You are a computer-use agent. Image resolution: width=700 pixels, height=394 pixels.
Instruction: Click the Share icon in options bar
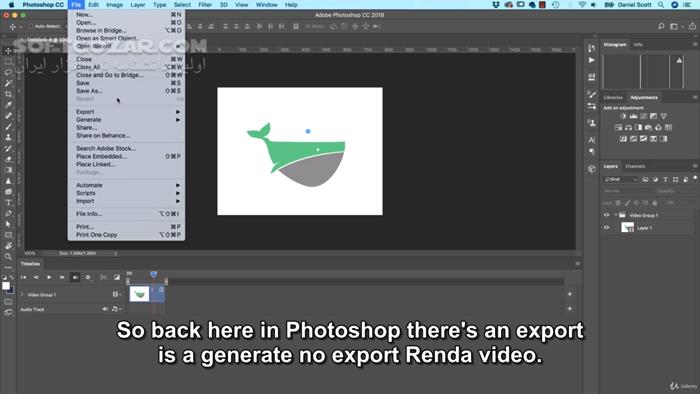(692, 27)
